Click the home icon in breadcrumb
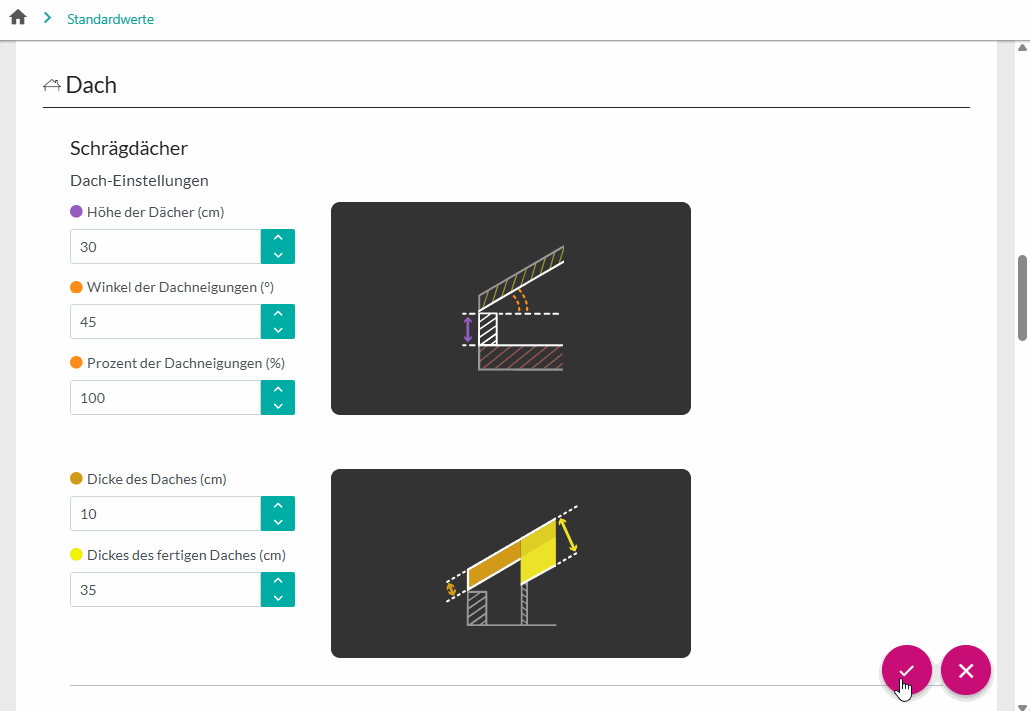Screen dimensions: 1030x711 (x=18, y=18)
